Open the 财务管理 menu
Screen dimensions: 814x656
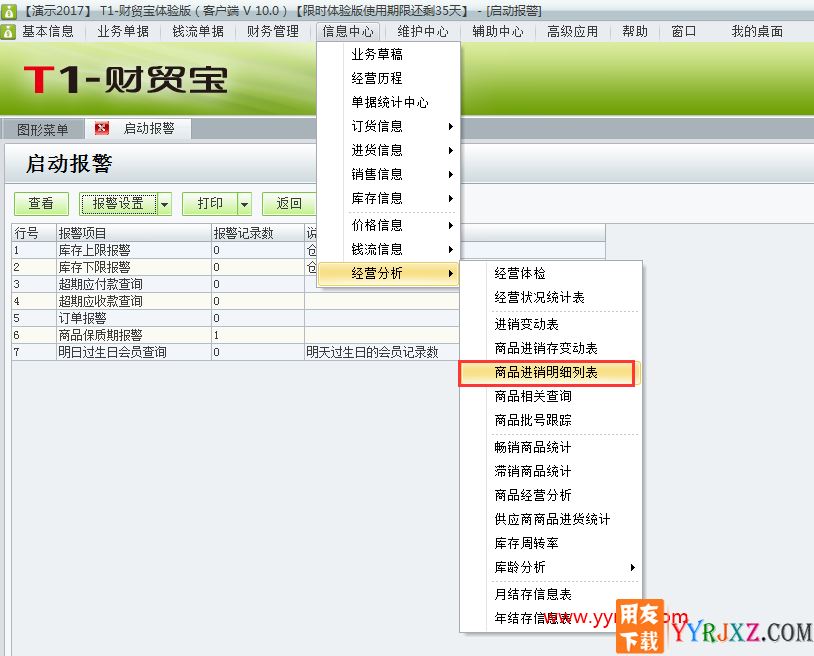pos(273,32)
